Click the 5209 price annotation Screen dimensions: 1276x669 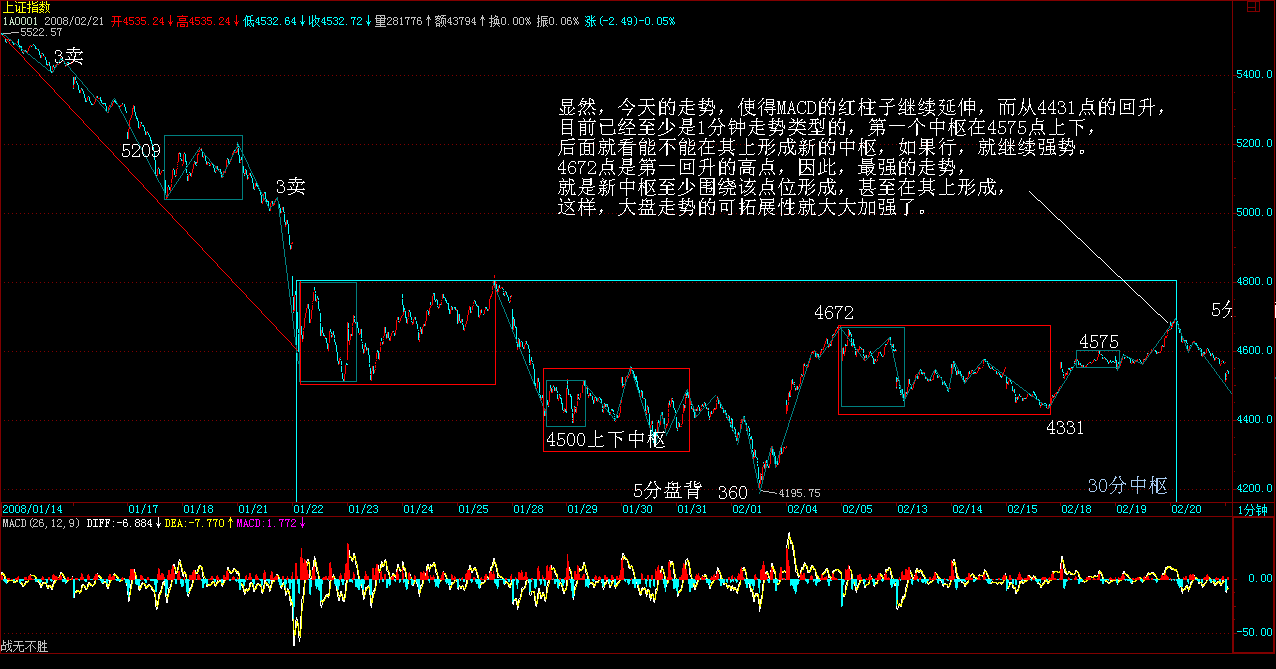coord(141,151)
